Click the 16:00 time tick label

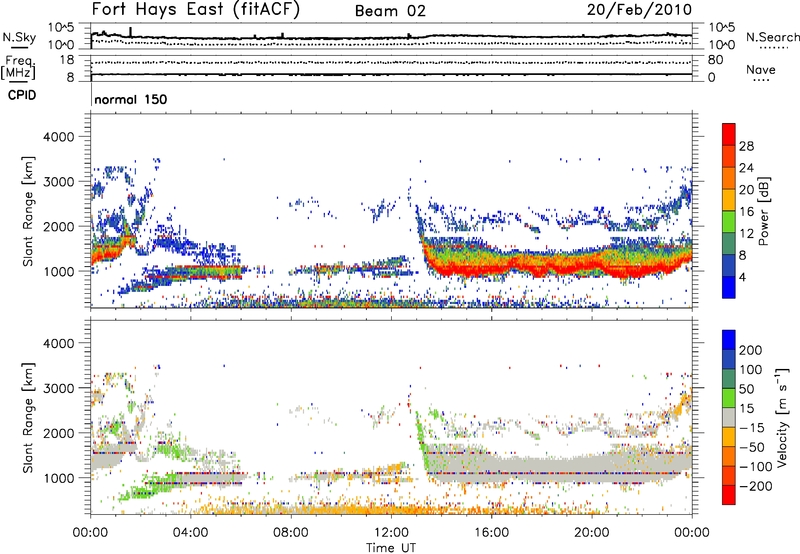pos(491,533)
